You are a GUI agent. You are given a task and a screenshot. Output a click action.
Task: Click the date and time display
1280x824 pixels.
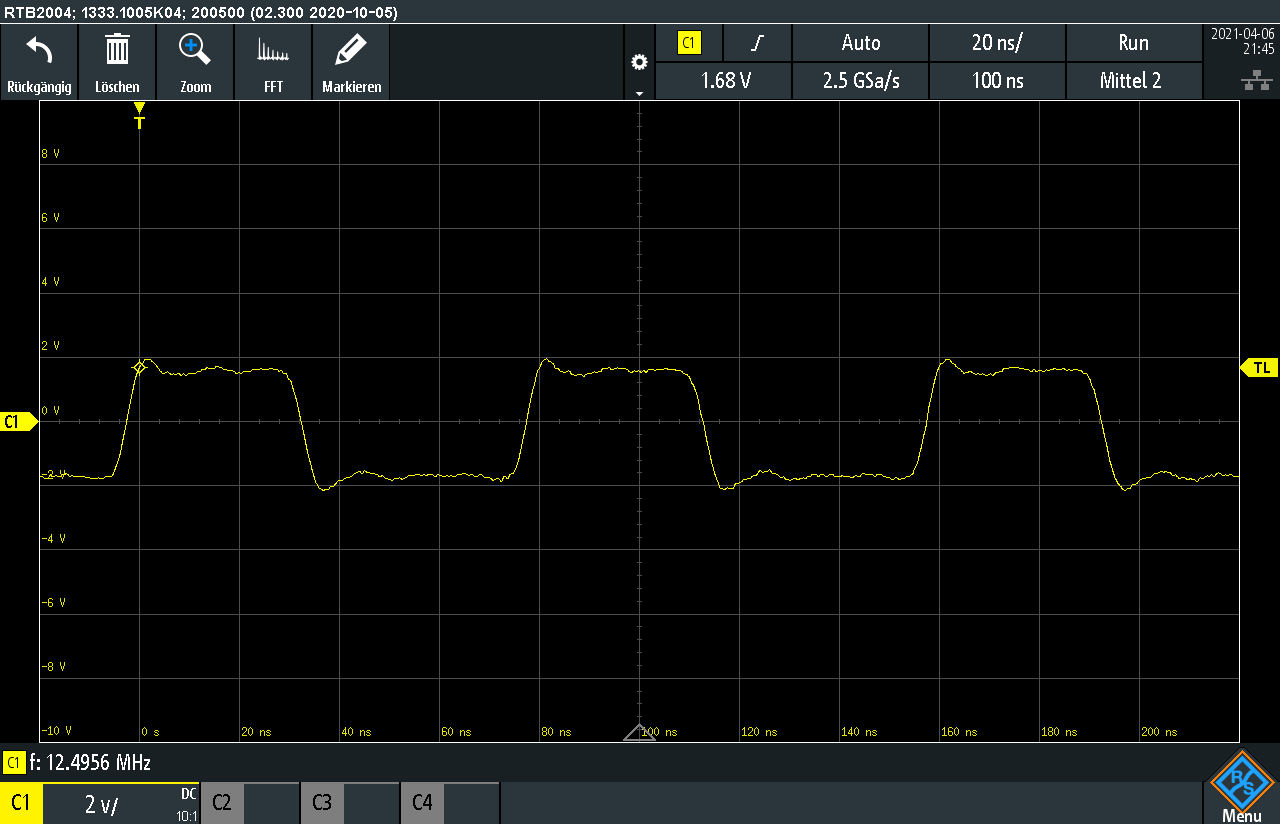1242,41
